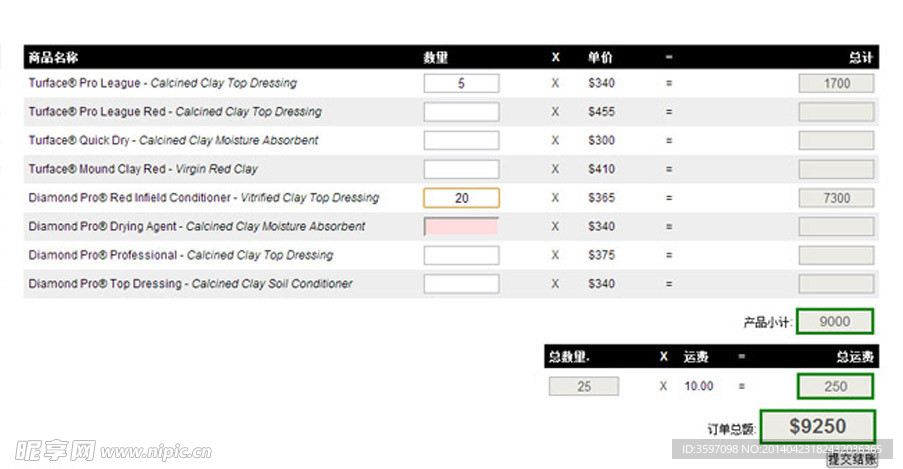Click the 总计 column header
This screenshot has height=469, width=903.
coord(861,57)
